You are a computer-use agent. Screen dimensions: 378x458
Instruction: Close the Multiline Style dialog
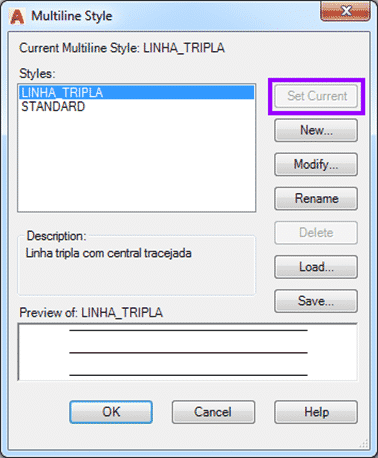click(x=345, y=11)
